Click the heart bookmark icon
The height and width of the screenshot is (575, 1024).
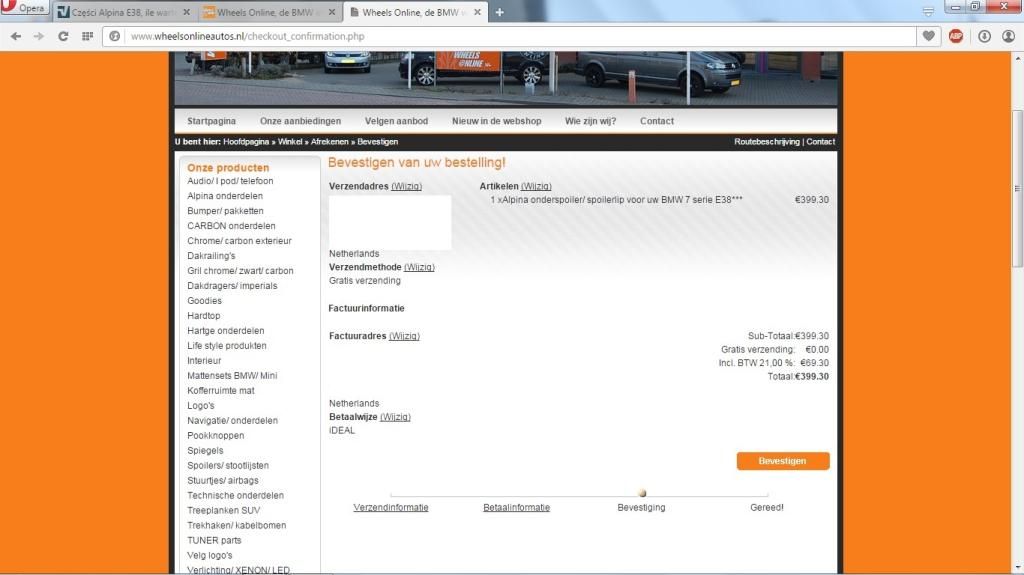tap(930, 36)
